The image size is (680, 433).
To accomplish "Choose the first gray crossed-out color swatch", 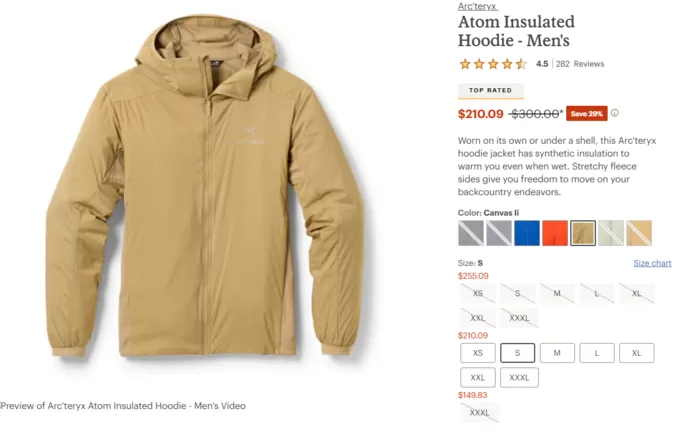I will (x=471, y=233).
